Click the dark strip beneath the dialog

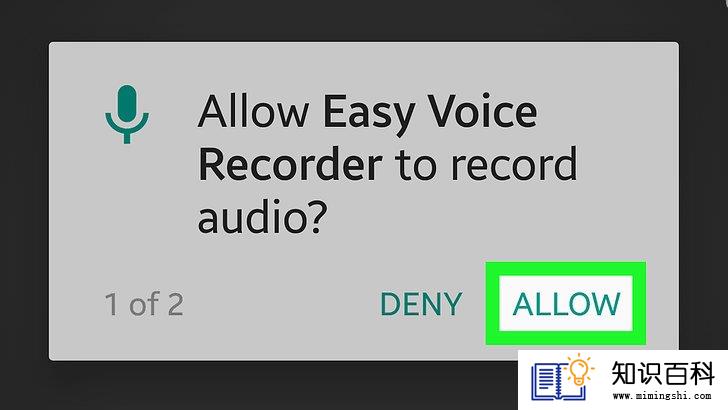[260, 385]
